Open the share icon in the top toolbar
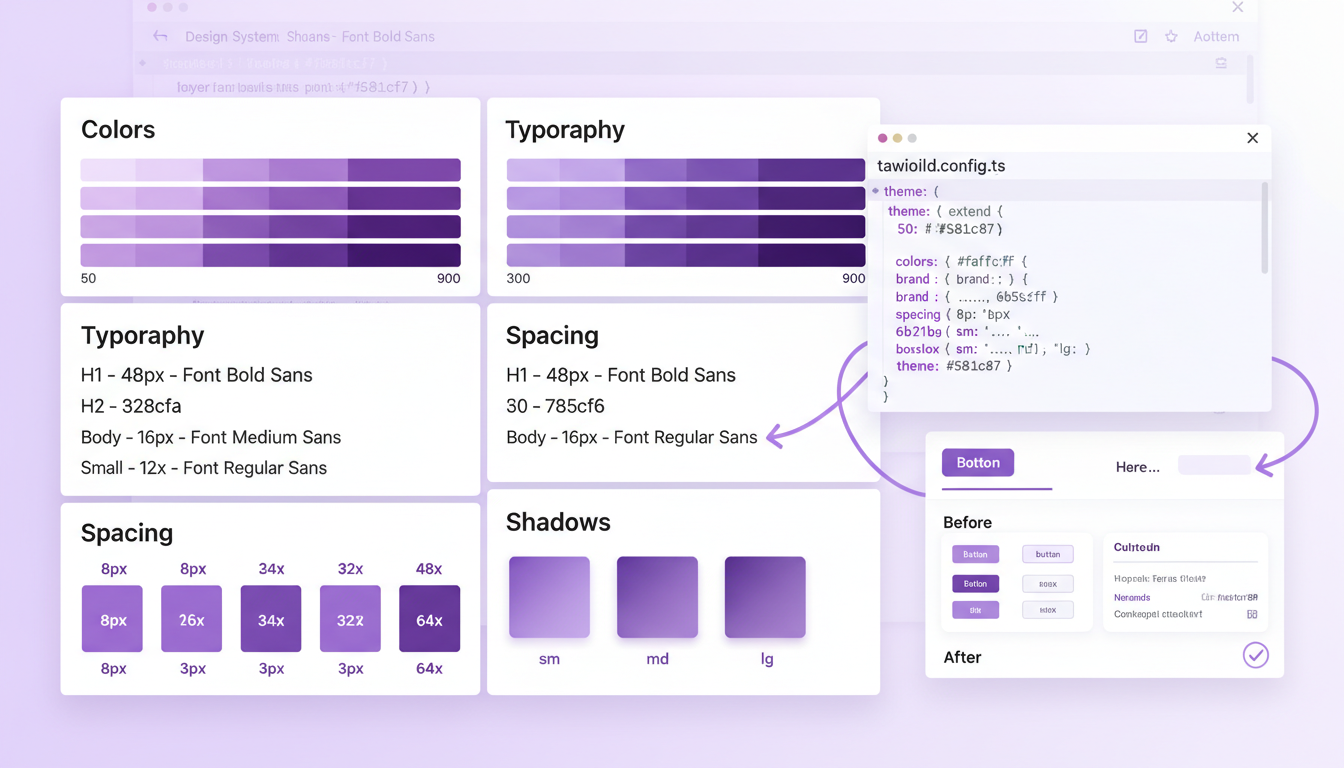The height and width of the screenshot is (768, 1344). [x=1140, y=35]
